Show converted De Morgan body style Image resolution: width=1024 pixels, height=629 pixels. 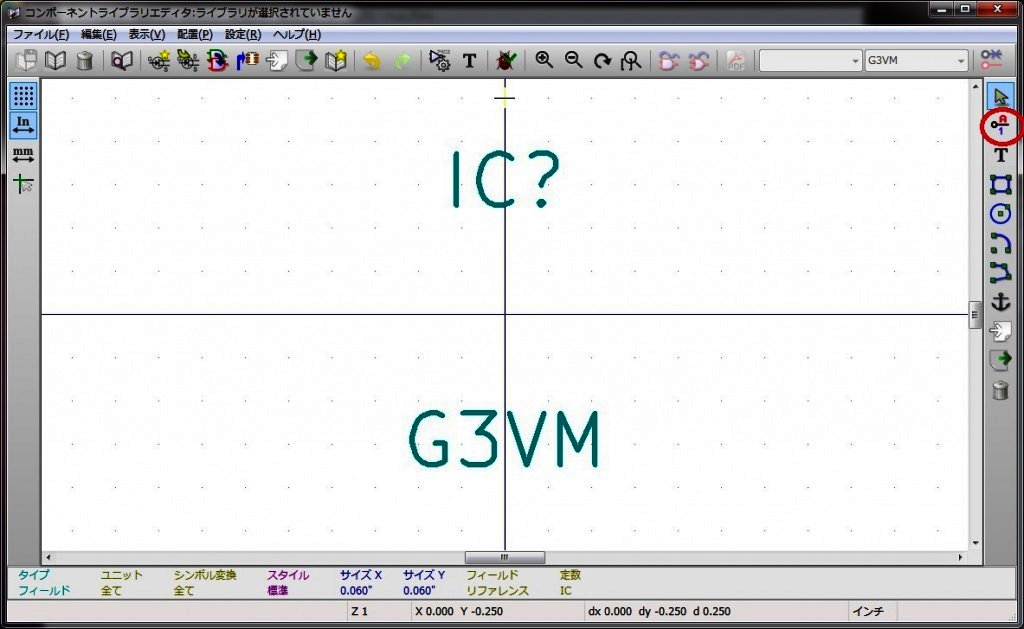click(x=698, y=60)
